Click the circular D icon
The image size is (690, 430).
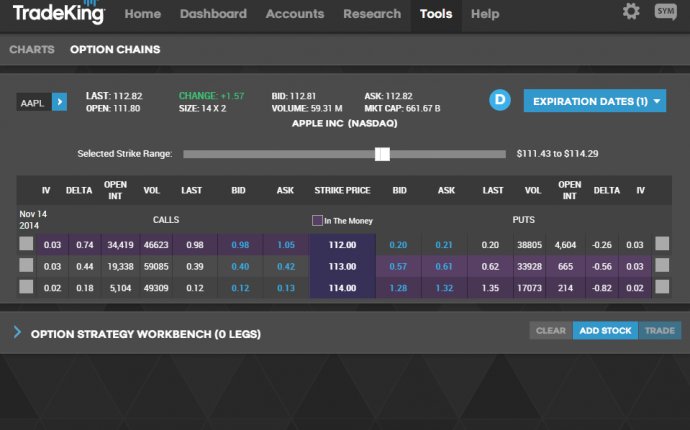(x=499, y=100)
